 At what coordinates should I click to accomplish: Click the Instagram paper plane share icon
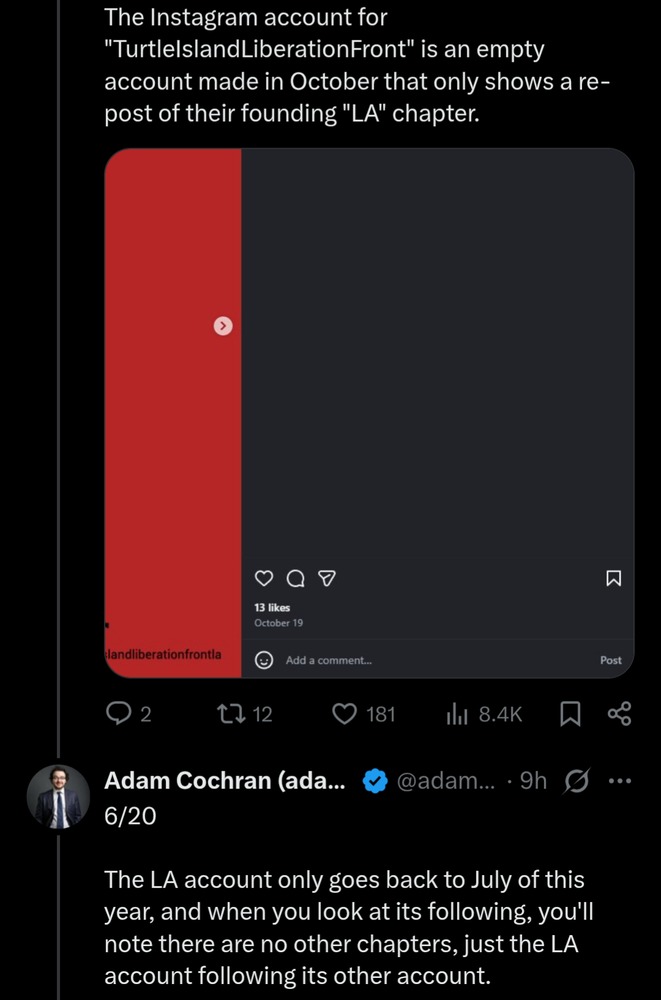point(325,578)
